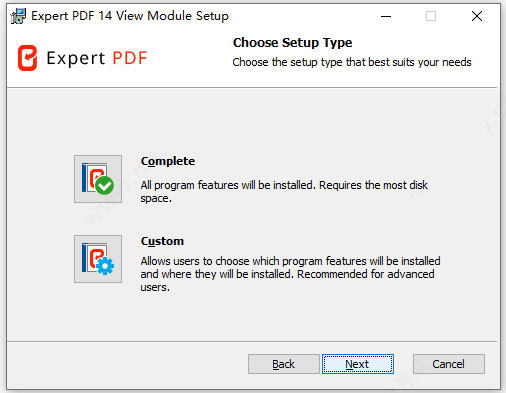This screenshot has width=506, height=393.
Task: Click the blue gear on Custom icon
Action: (105, 266)
